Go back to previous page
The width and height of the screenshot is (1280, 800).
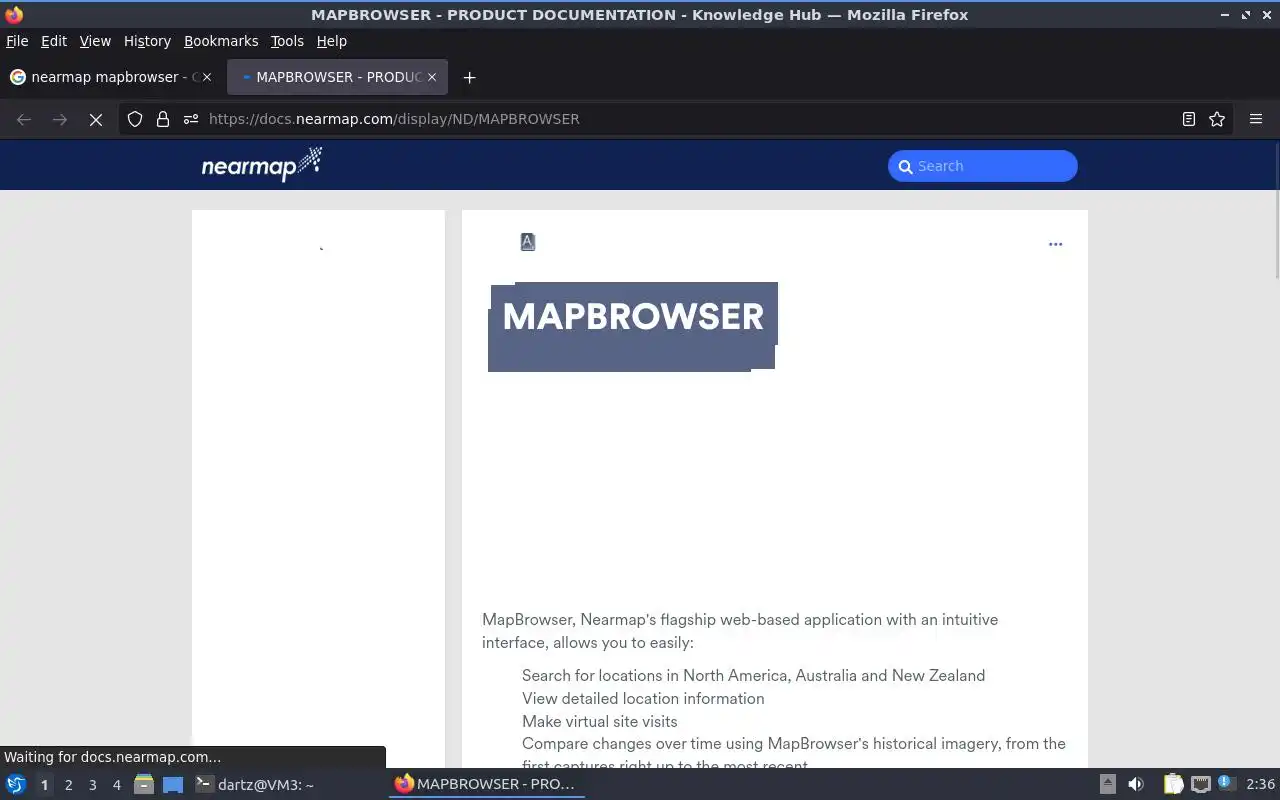pyautogui.click(x=24, y=119)
